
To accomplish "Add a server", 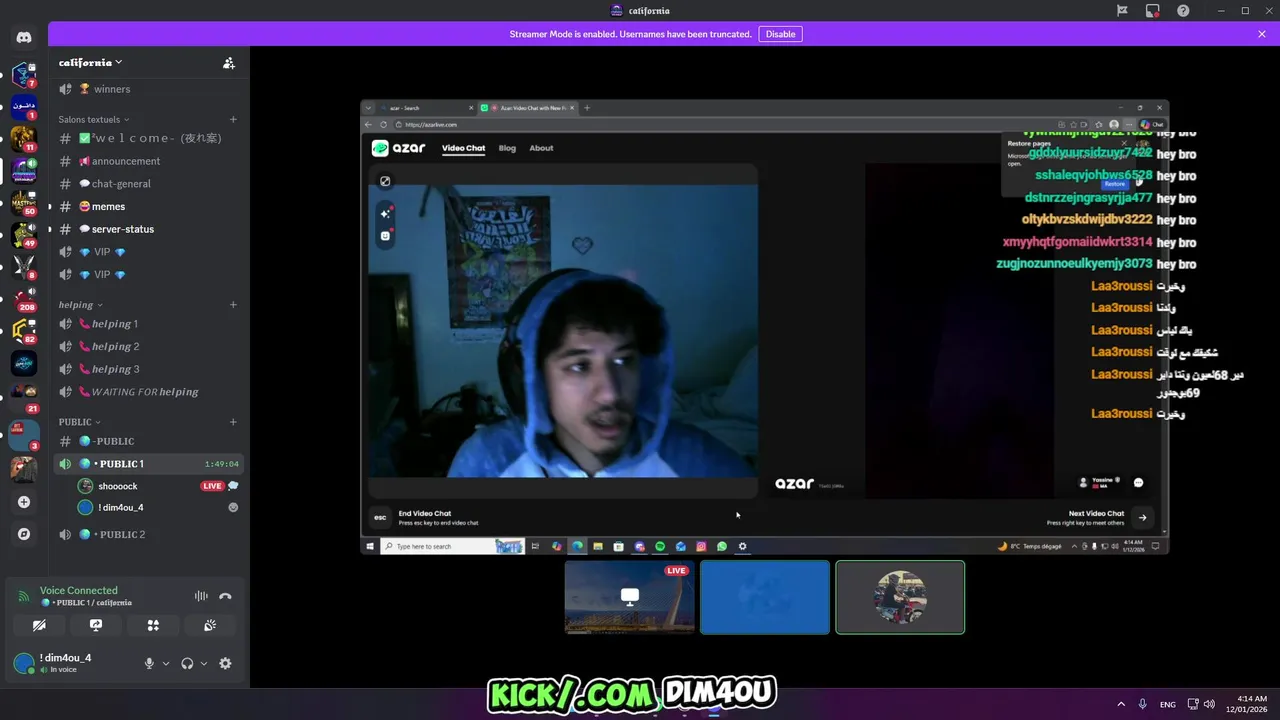I will pyautogui.click(x=24, y=502).
